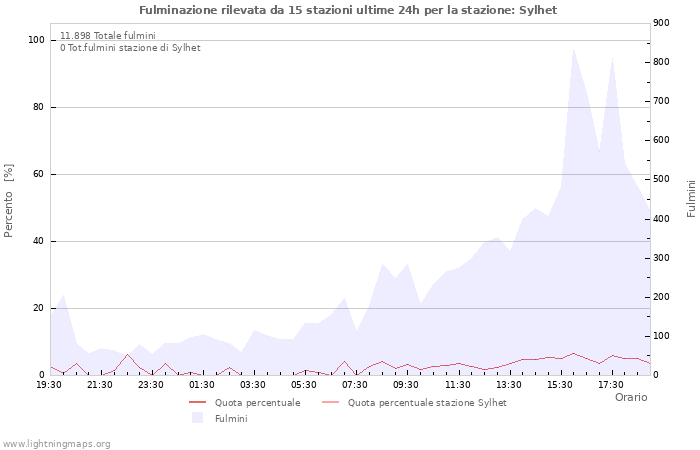Click the lavender 'Fulmini' legend swatch

197,418
